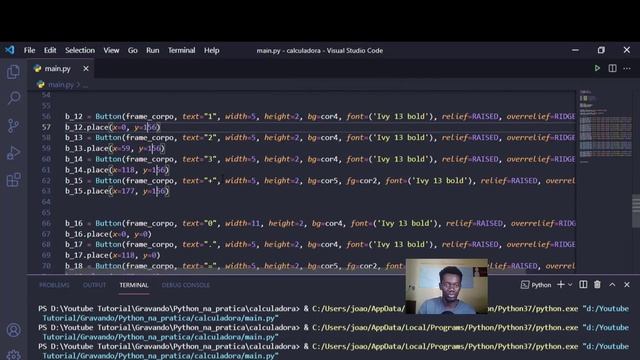Open the Extensions view
640x360 pixels.
click(13, 180)
